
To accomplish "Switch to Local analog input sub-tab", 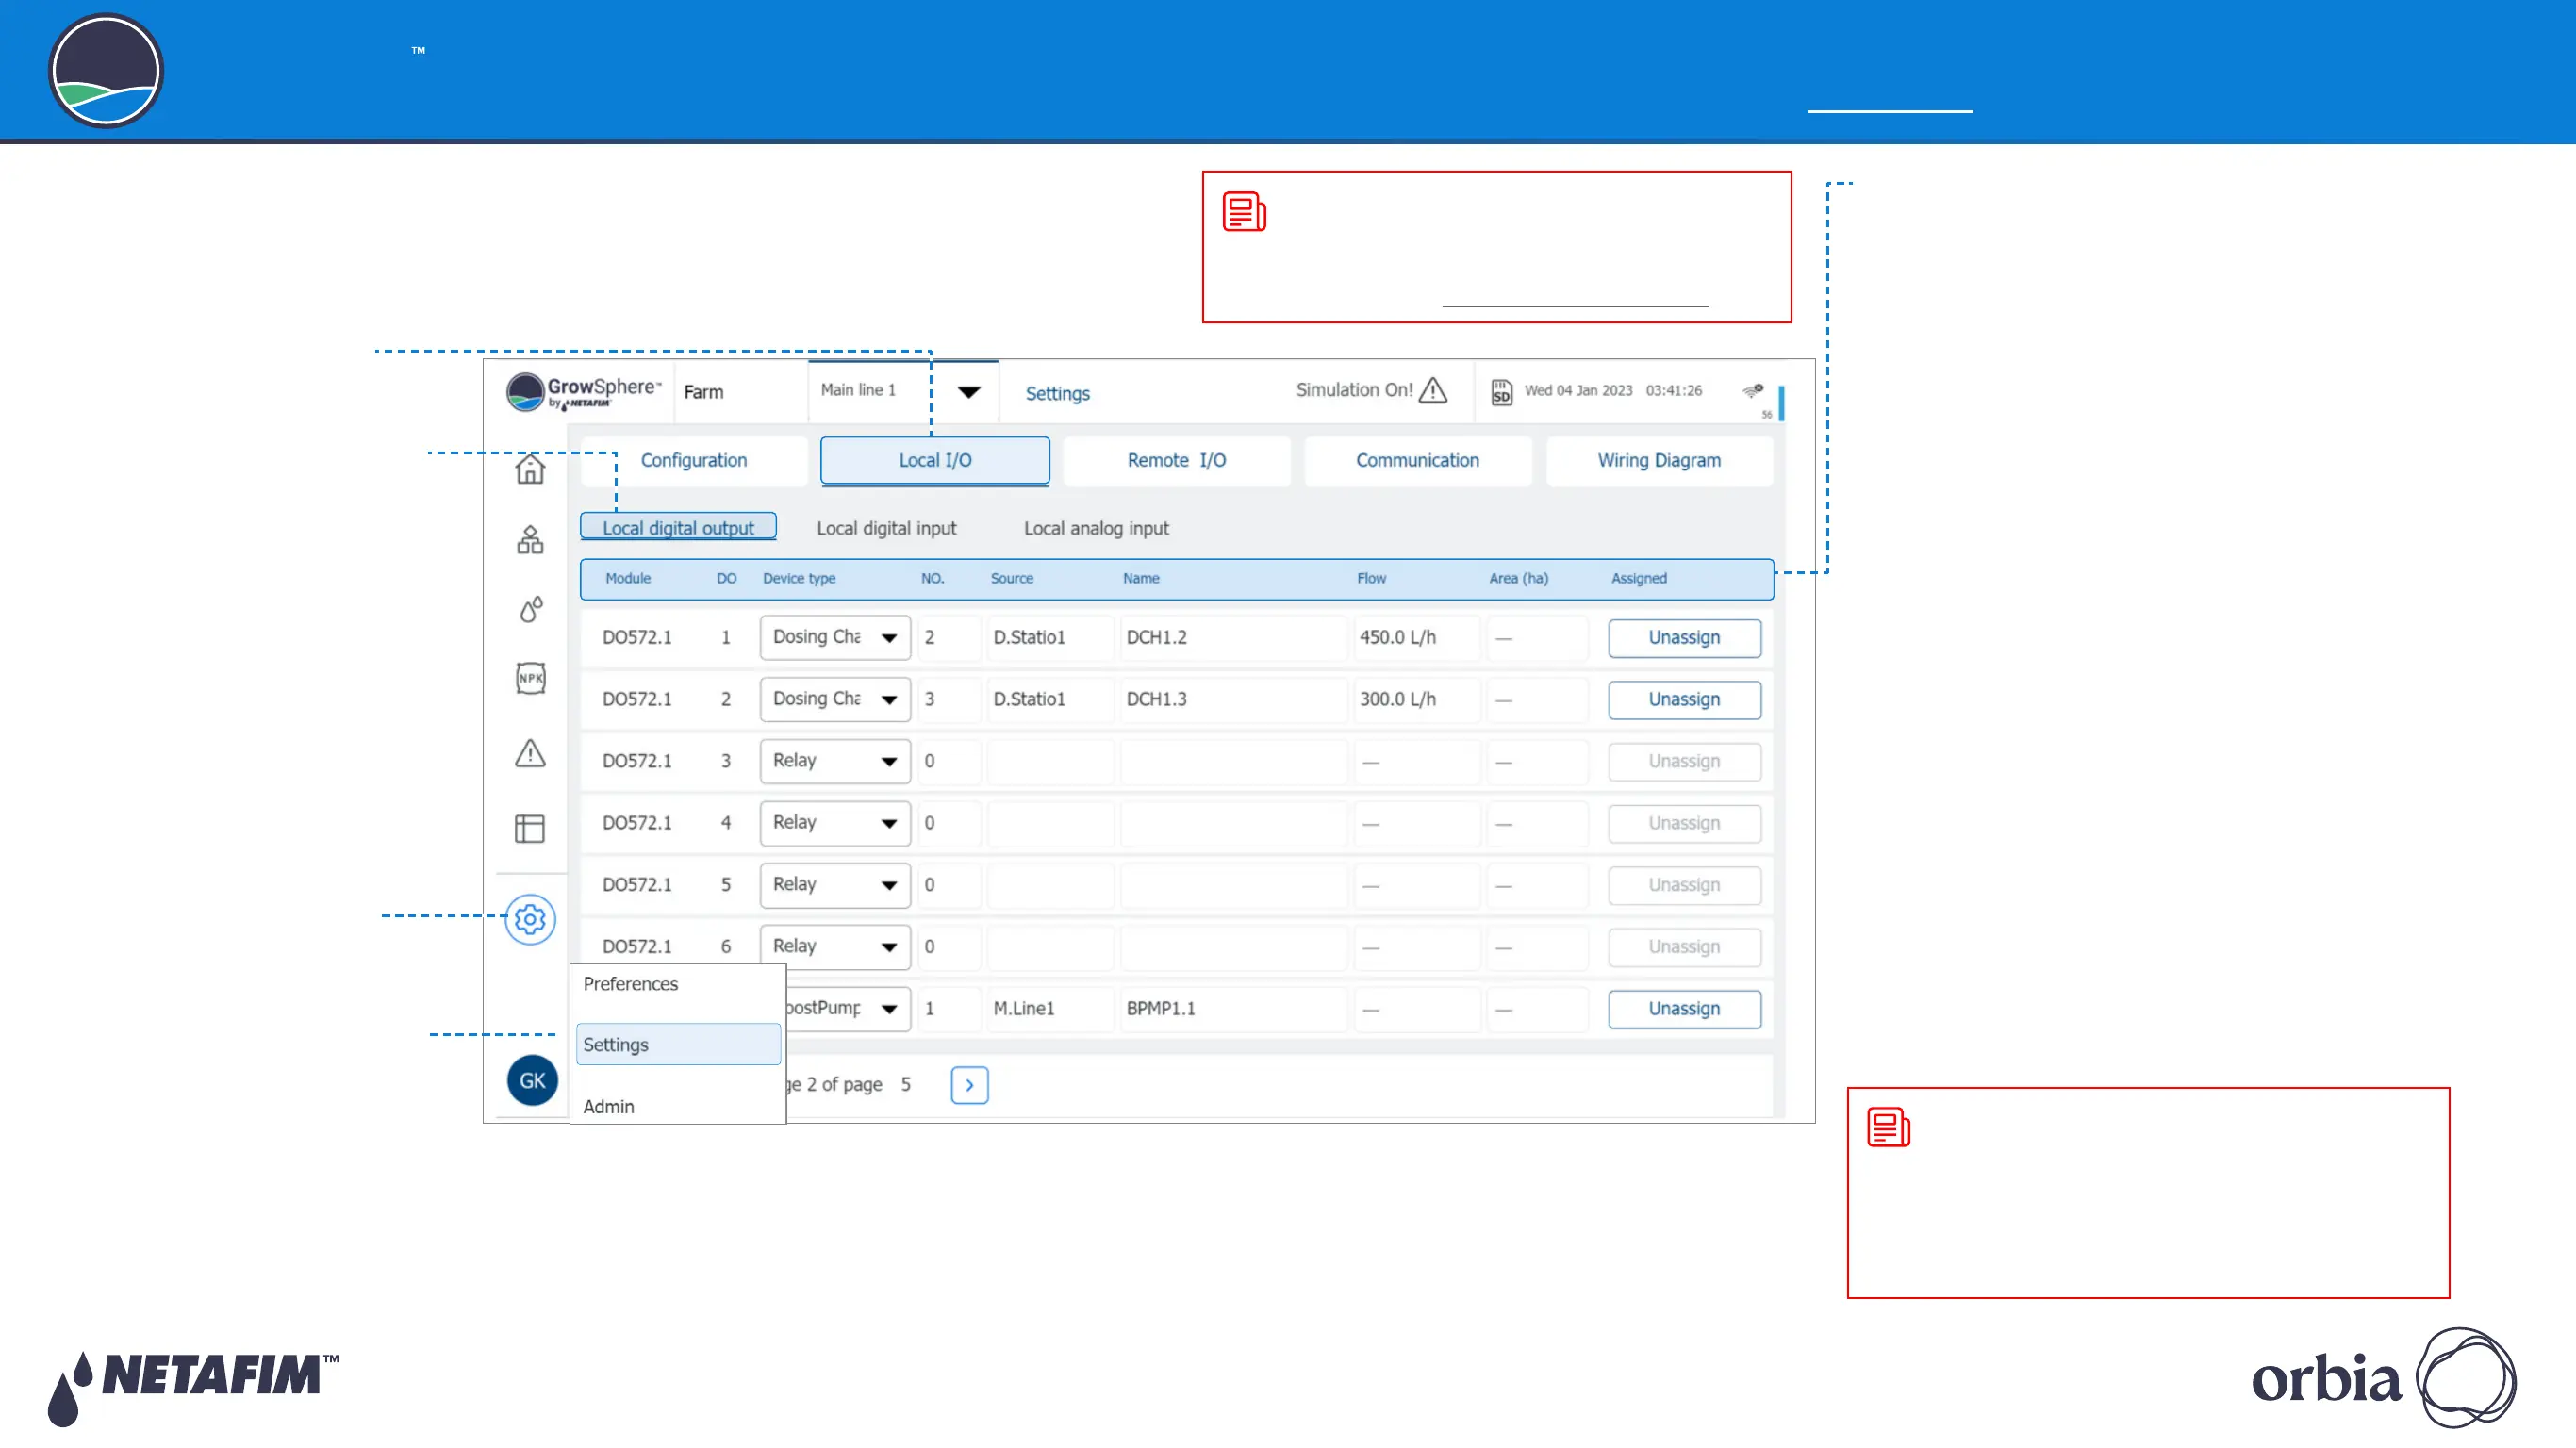I will [1096, 528].
